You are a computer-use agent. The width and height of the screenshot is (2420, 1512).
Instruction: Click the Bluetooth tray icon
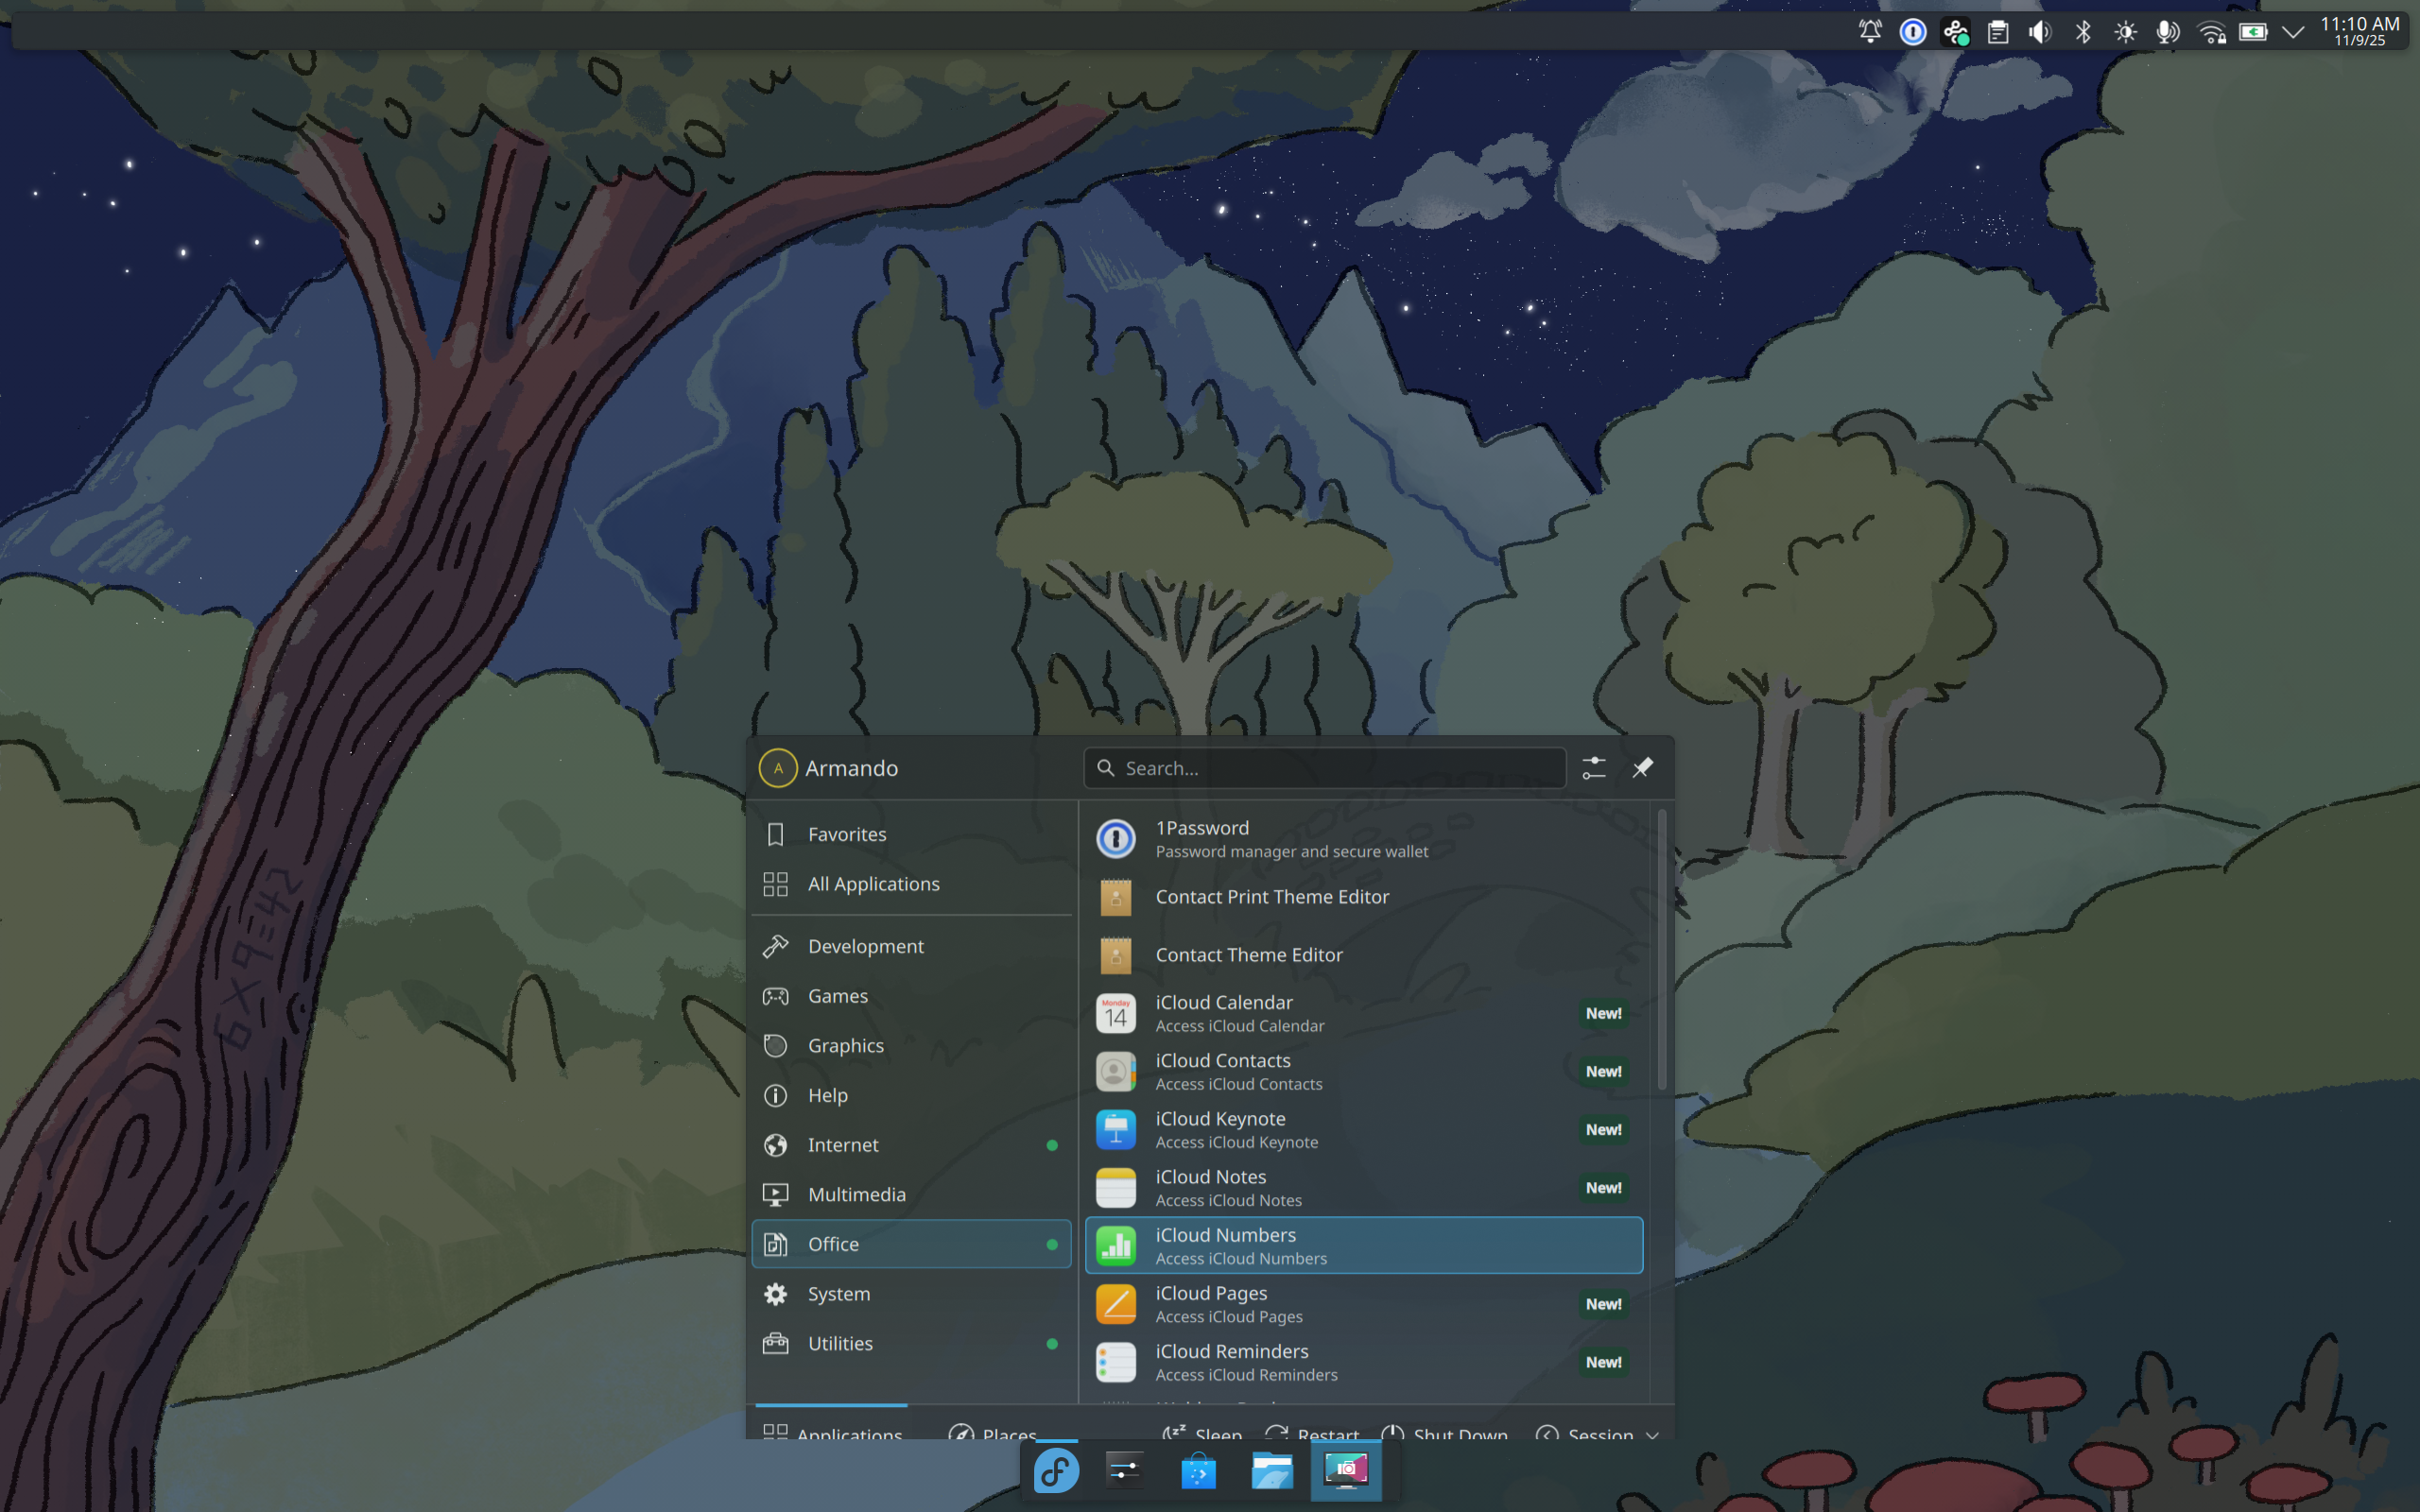tap(2083, 32)
